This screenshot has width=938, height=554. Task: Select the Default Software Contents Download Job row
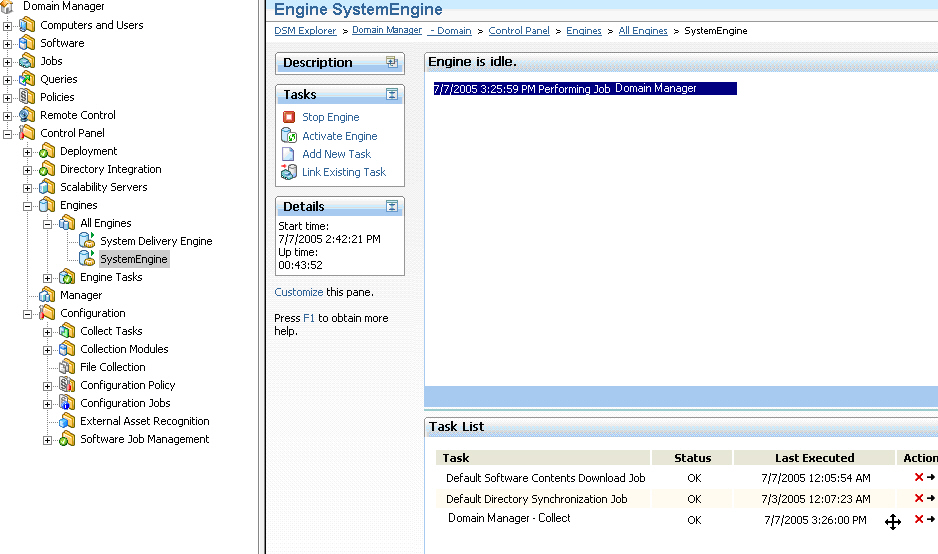[687, 477]
